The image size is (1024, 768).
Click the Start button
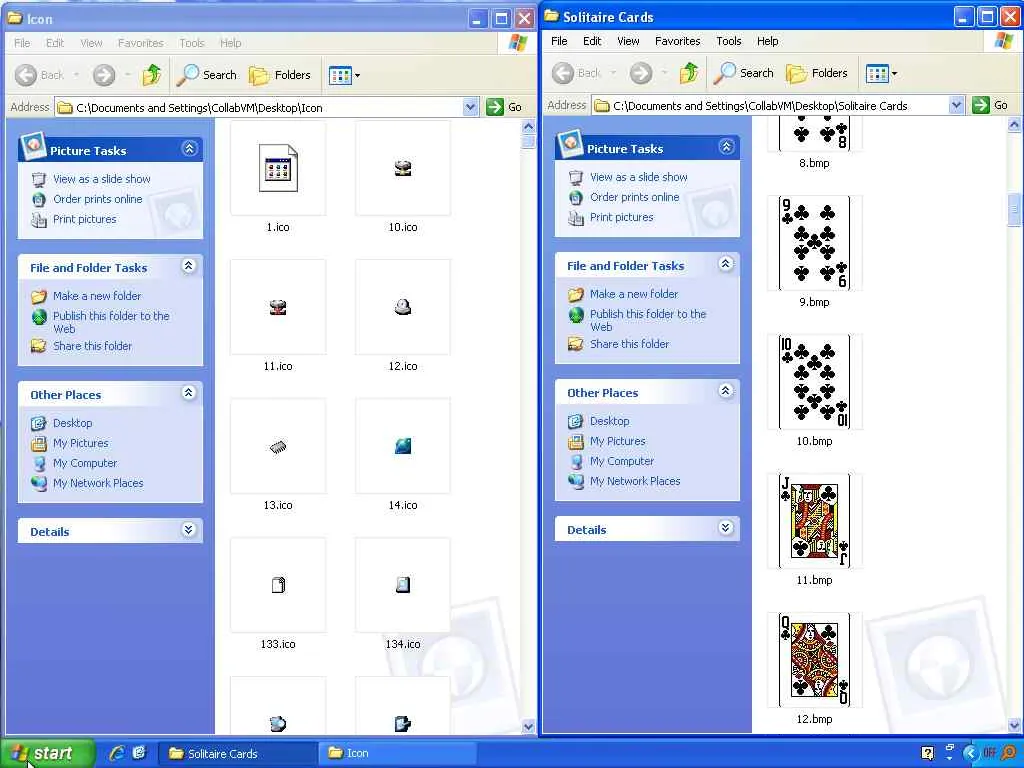[x=46, y=753]
